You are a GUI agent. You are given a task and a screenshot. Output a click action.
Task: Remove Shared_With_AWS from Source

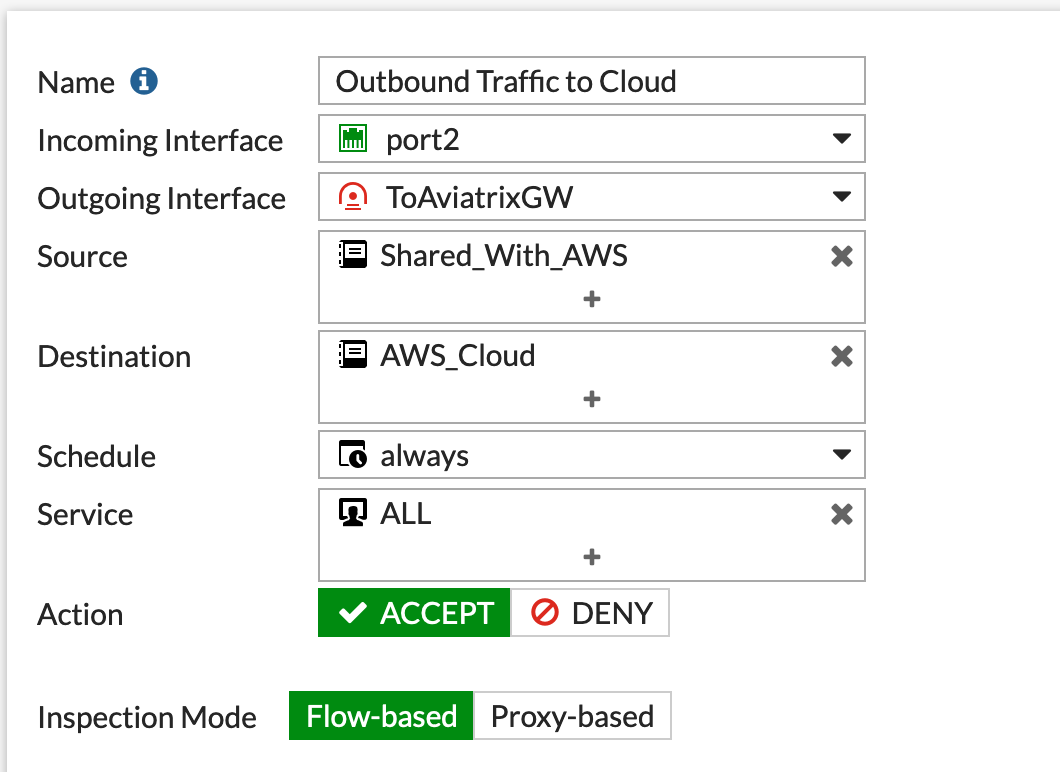[842, 257]
